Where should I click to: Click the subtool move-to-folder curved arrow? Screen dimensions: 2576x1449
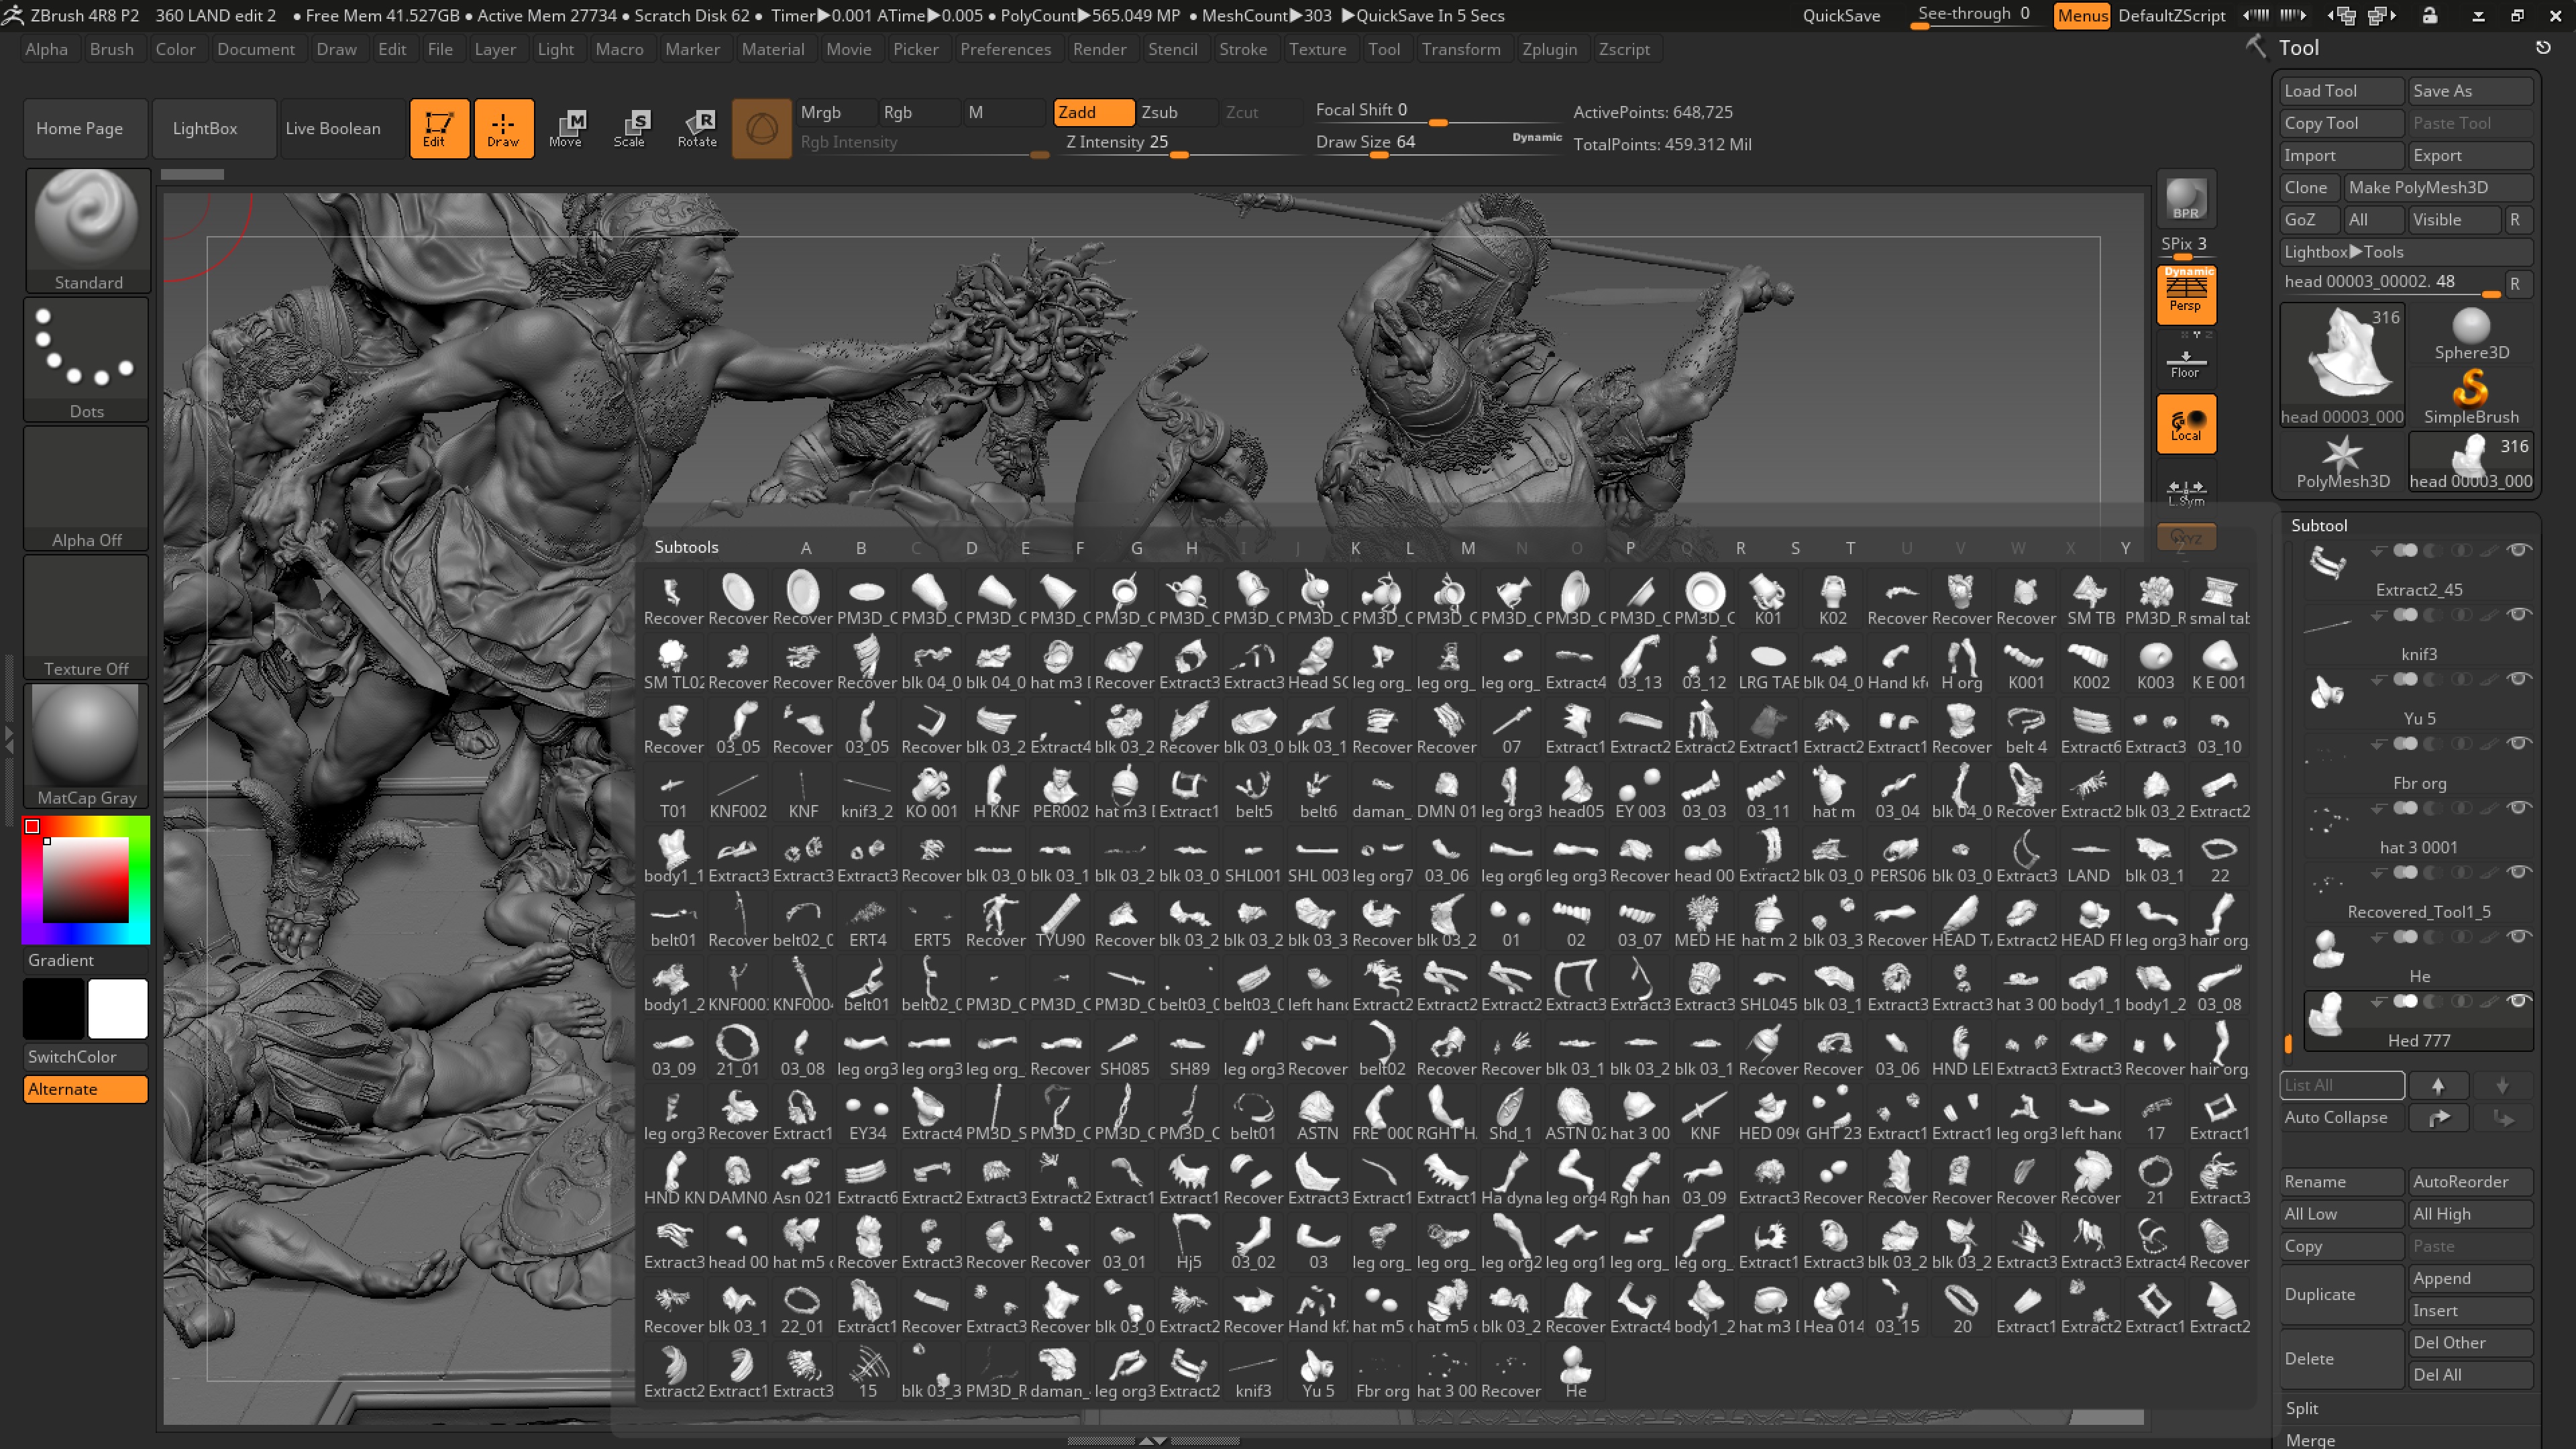2438,1117
